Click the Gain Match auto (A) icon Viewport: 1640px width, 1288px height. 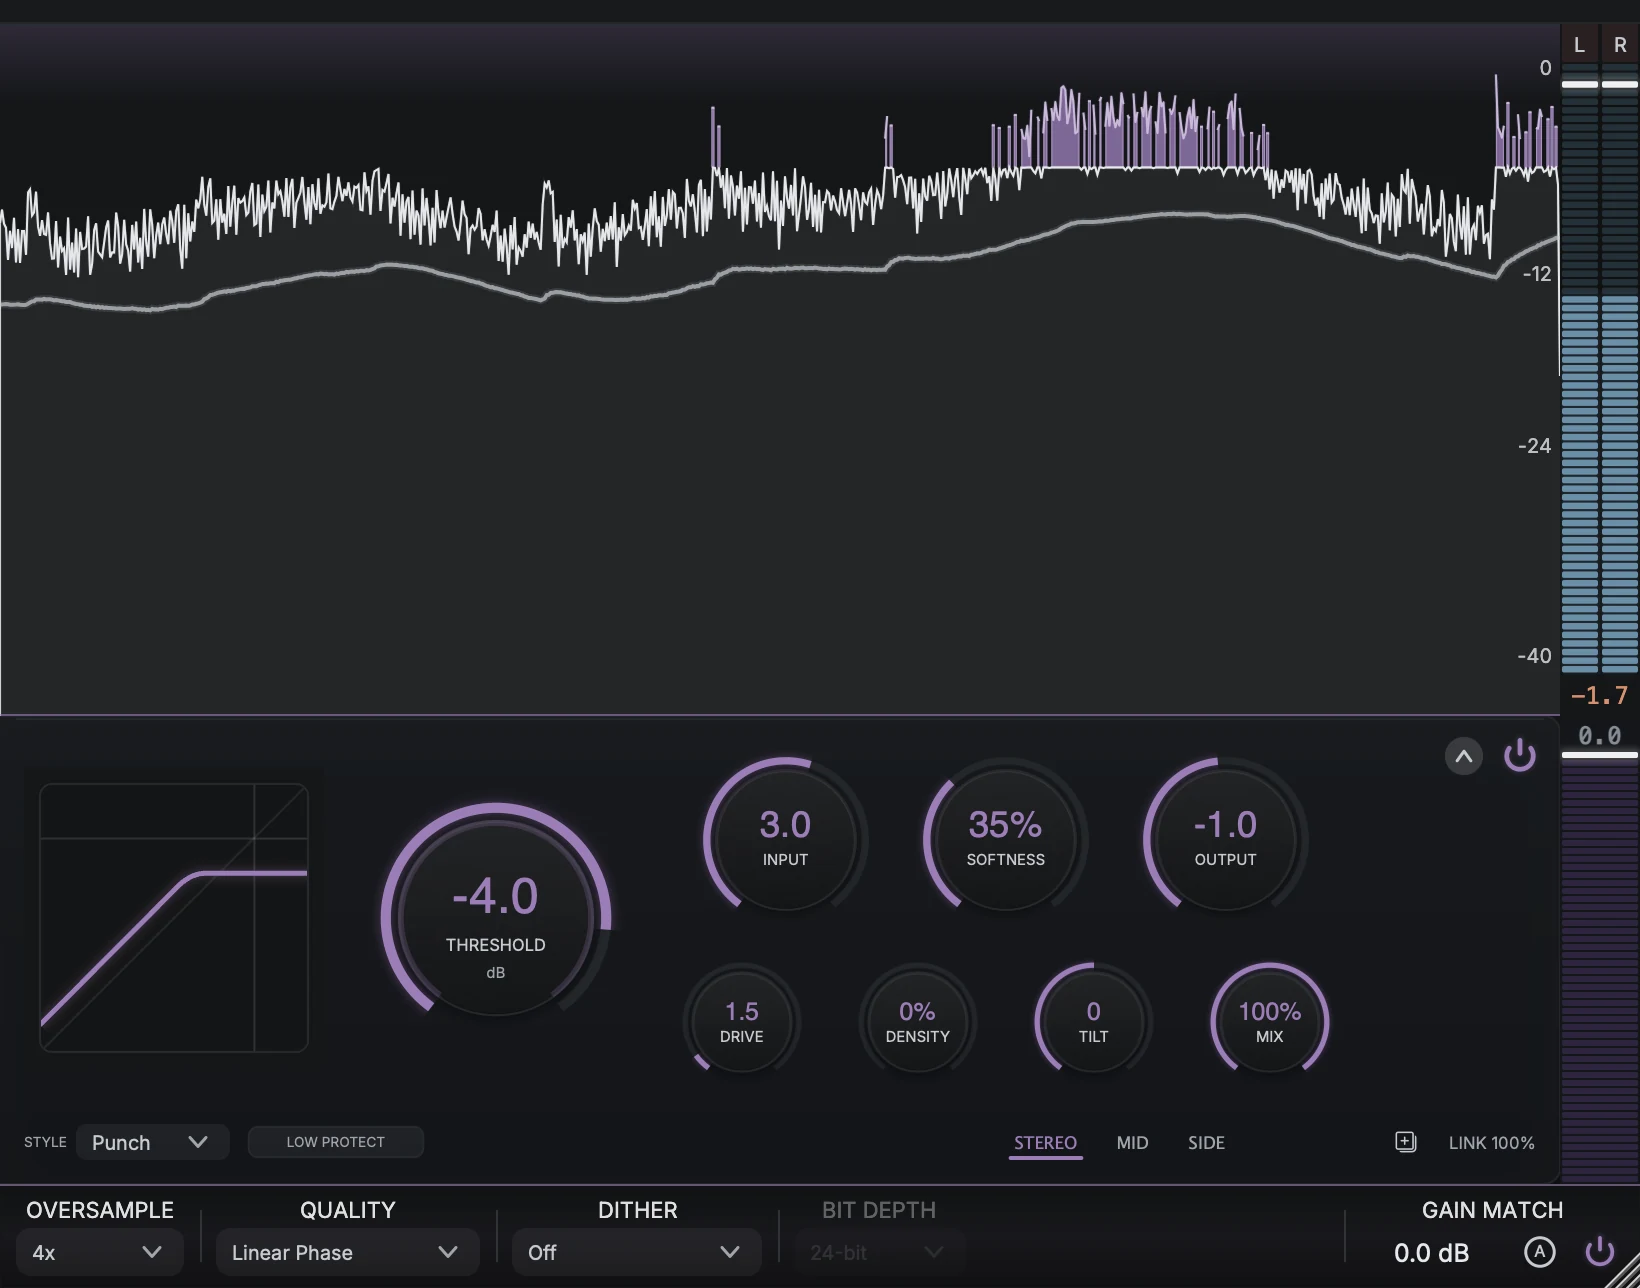click(x=1540, y=1252)
